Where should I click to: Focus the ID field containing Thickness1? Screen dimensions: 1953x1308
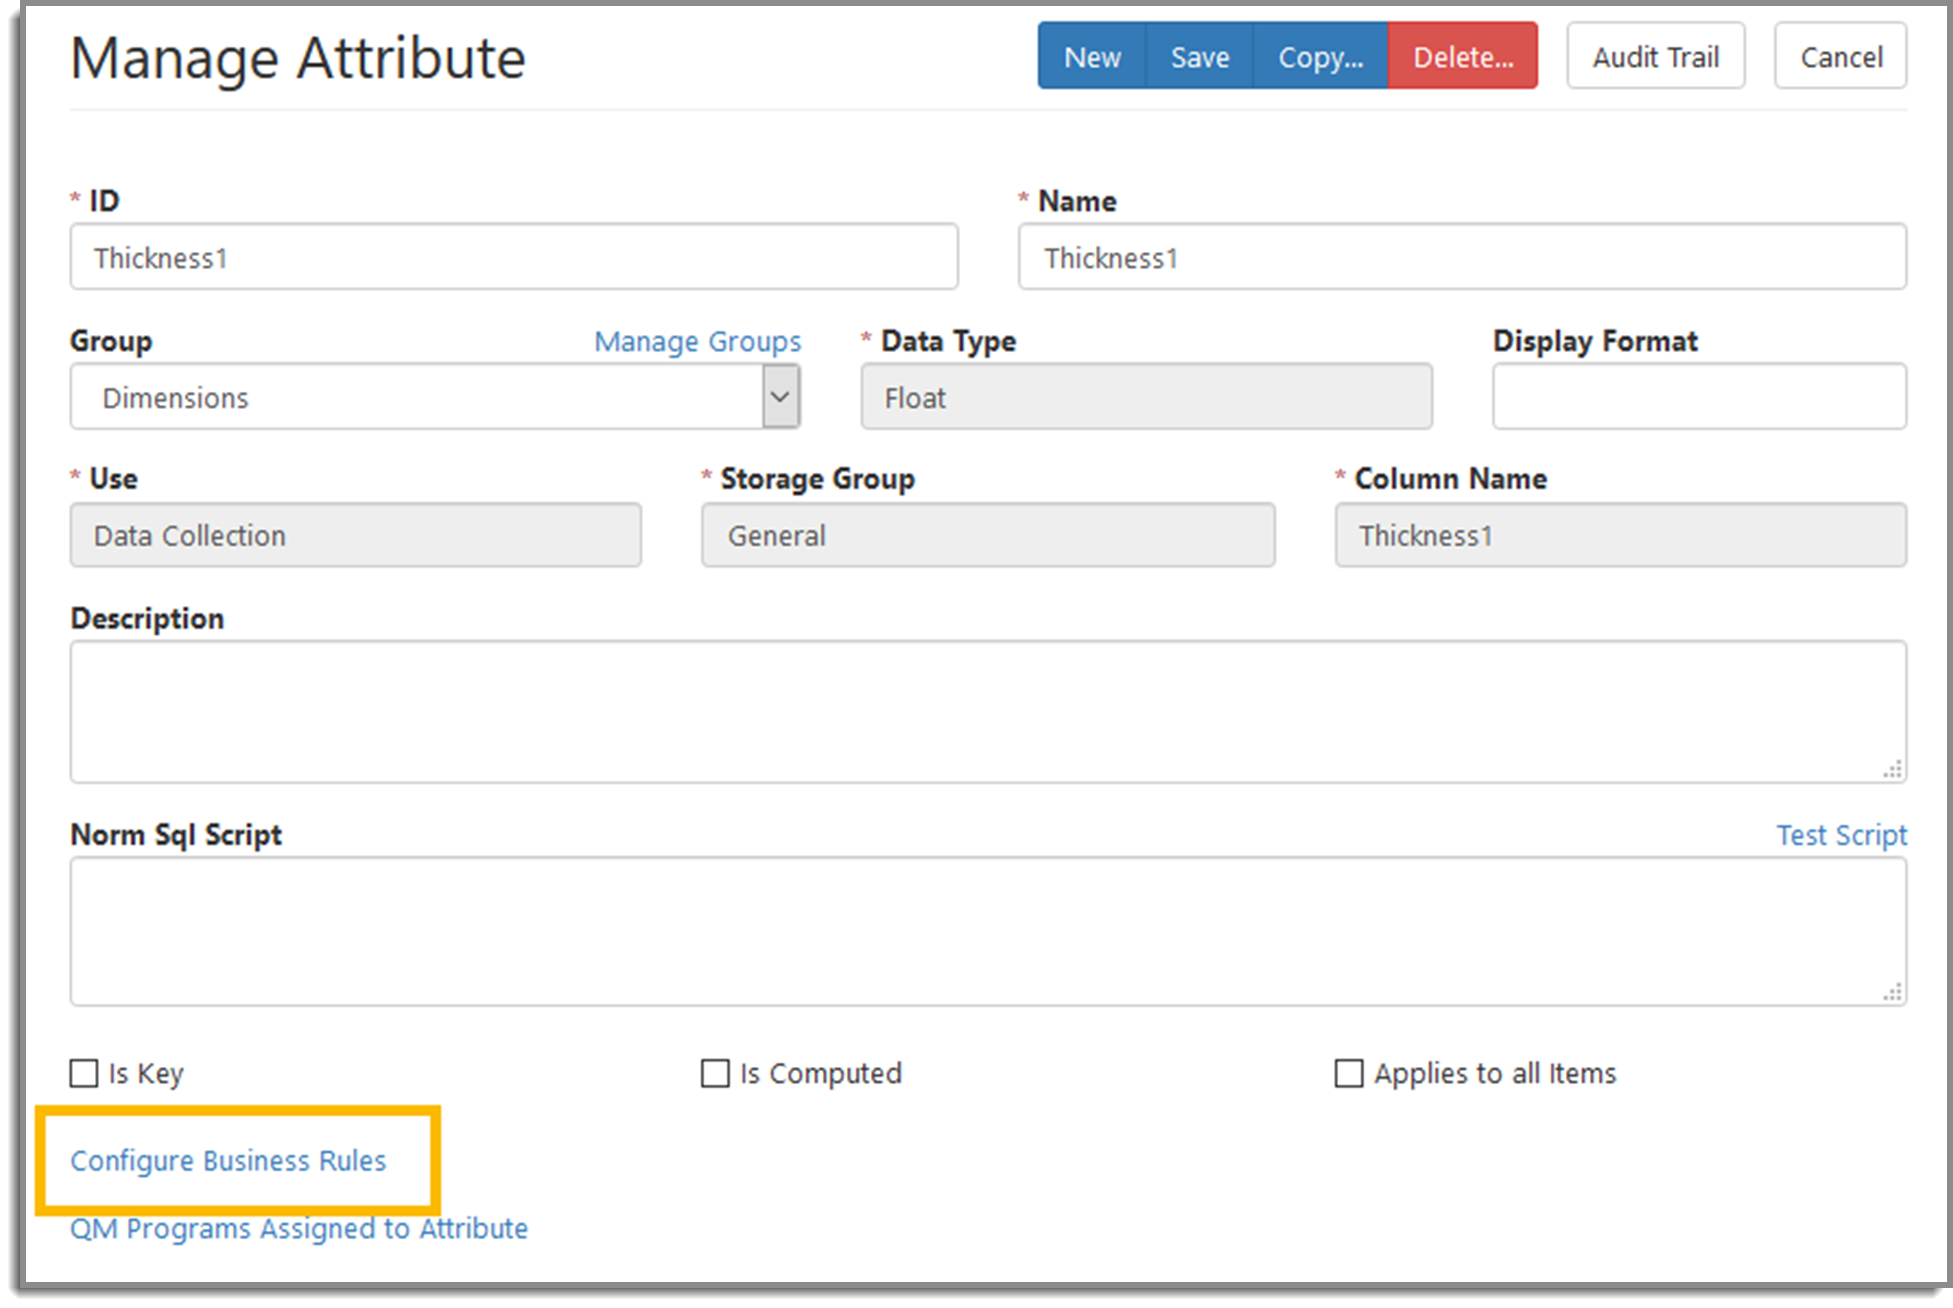point(514,257)
